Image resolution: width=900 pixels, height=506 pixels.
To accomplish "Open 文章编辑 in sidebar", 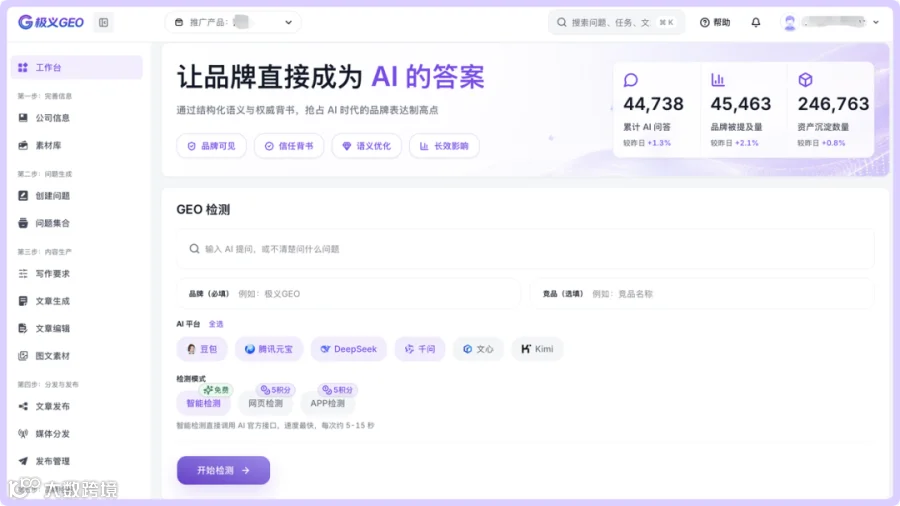I will pos(77,328).
